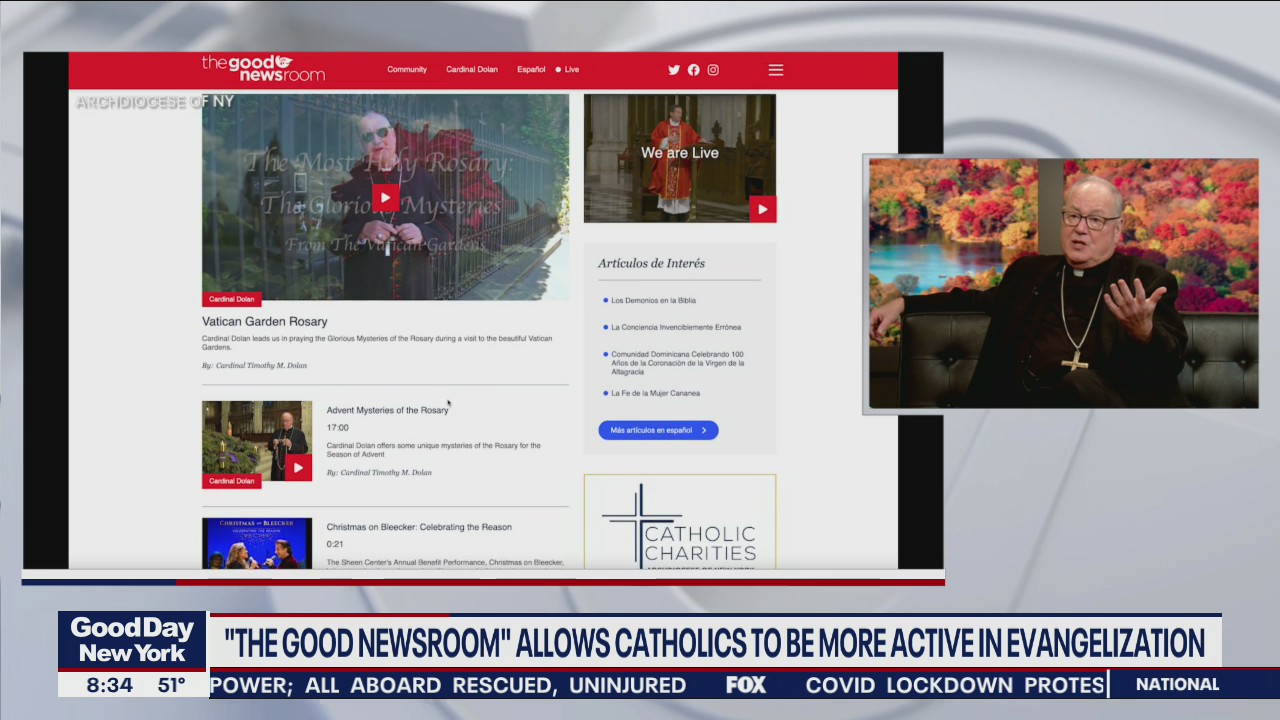Click the red Cardinal Dolan tag badge

tap(231, 298)
